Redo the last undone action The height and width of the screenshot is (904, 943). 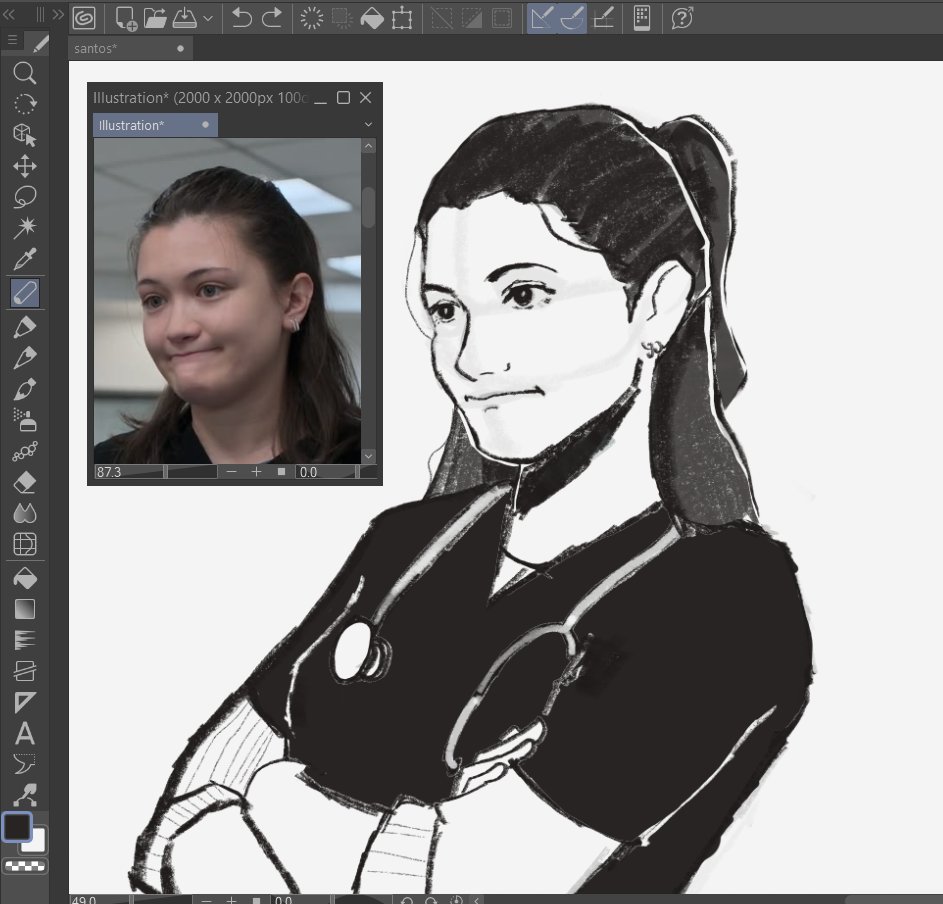point(272,18)
